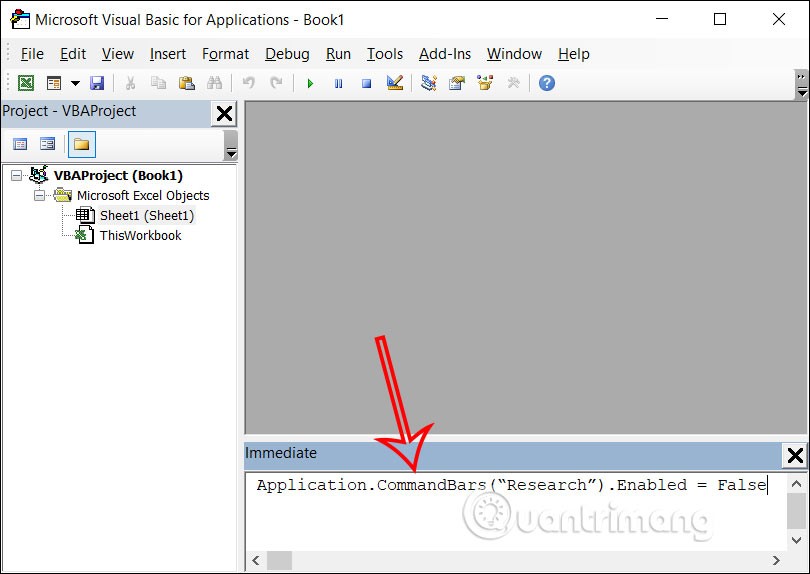Open the Debug menu
Viewport: 810px width, 574px height.
click(287, 54)
